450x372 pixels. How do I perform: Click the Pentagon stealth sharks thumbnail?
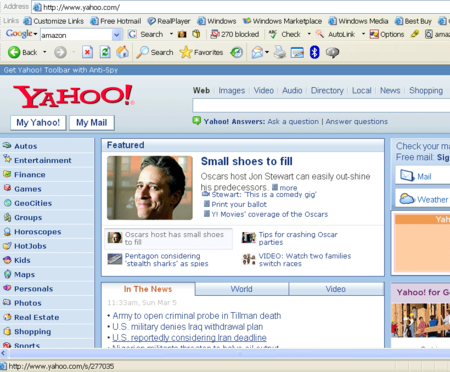pyautogui.click(x=115, y=259)
